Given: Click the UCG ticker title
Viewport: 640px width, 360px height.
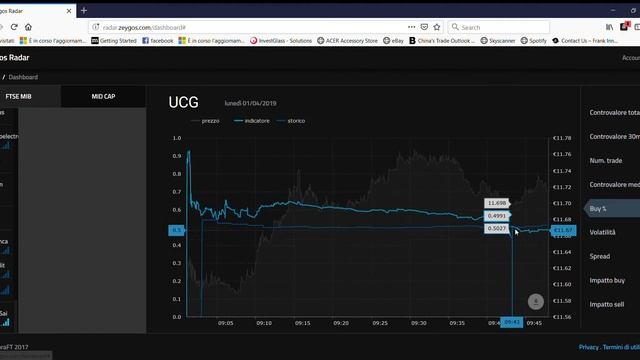Looking at the screenshot, I should click(184, 102).
